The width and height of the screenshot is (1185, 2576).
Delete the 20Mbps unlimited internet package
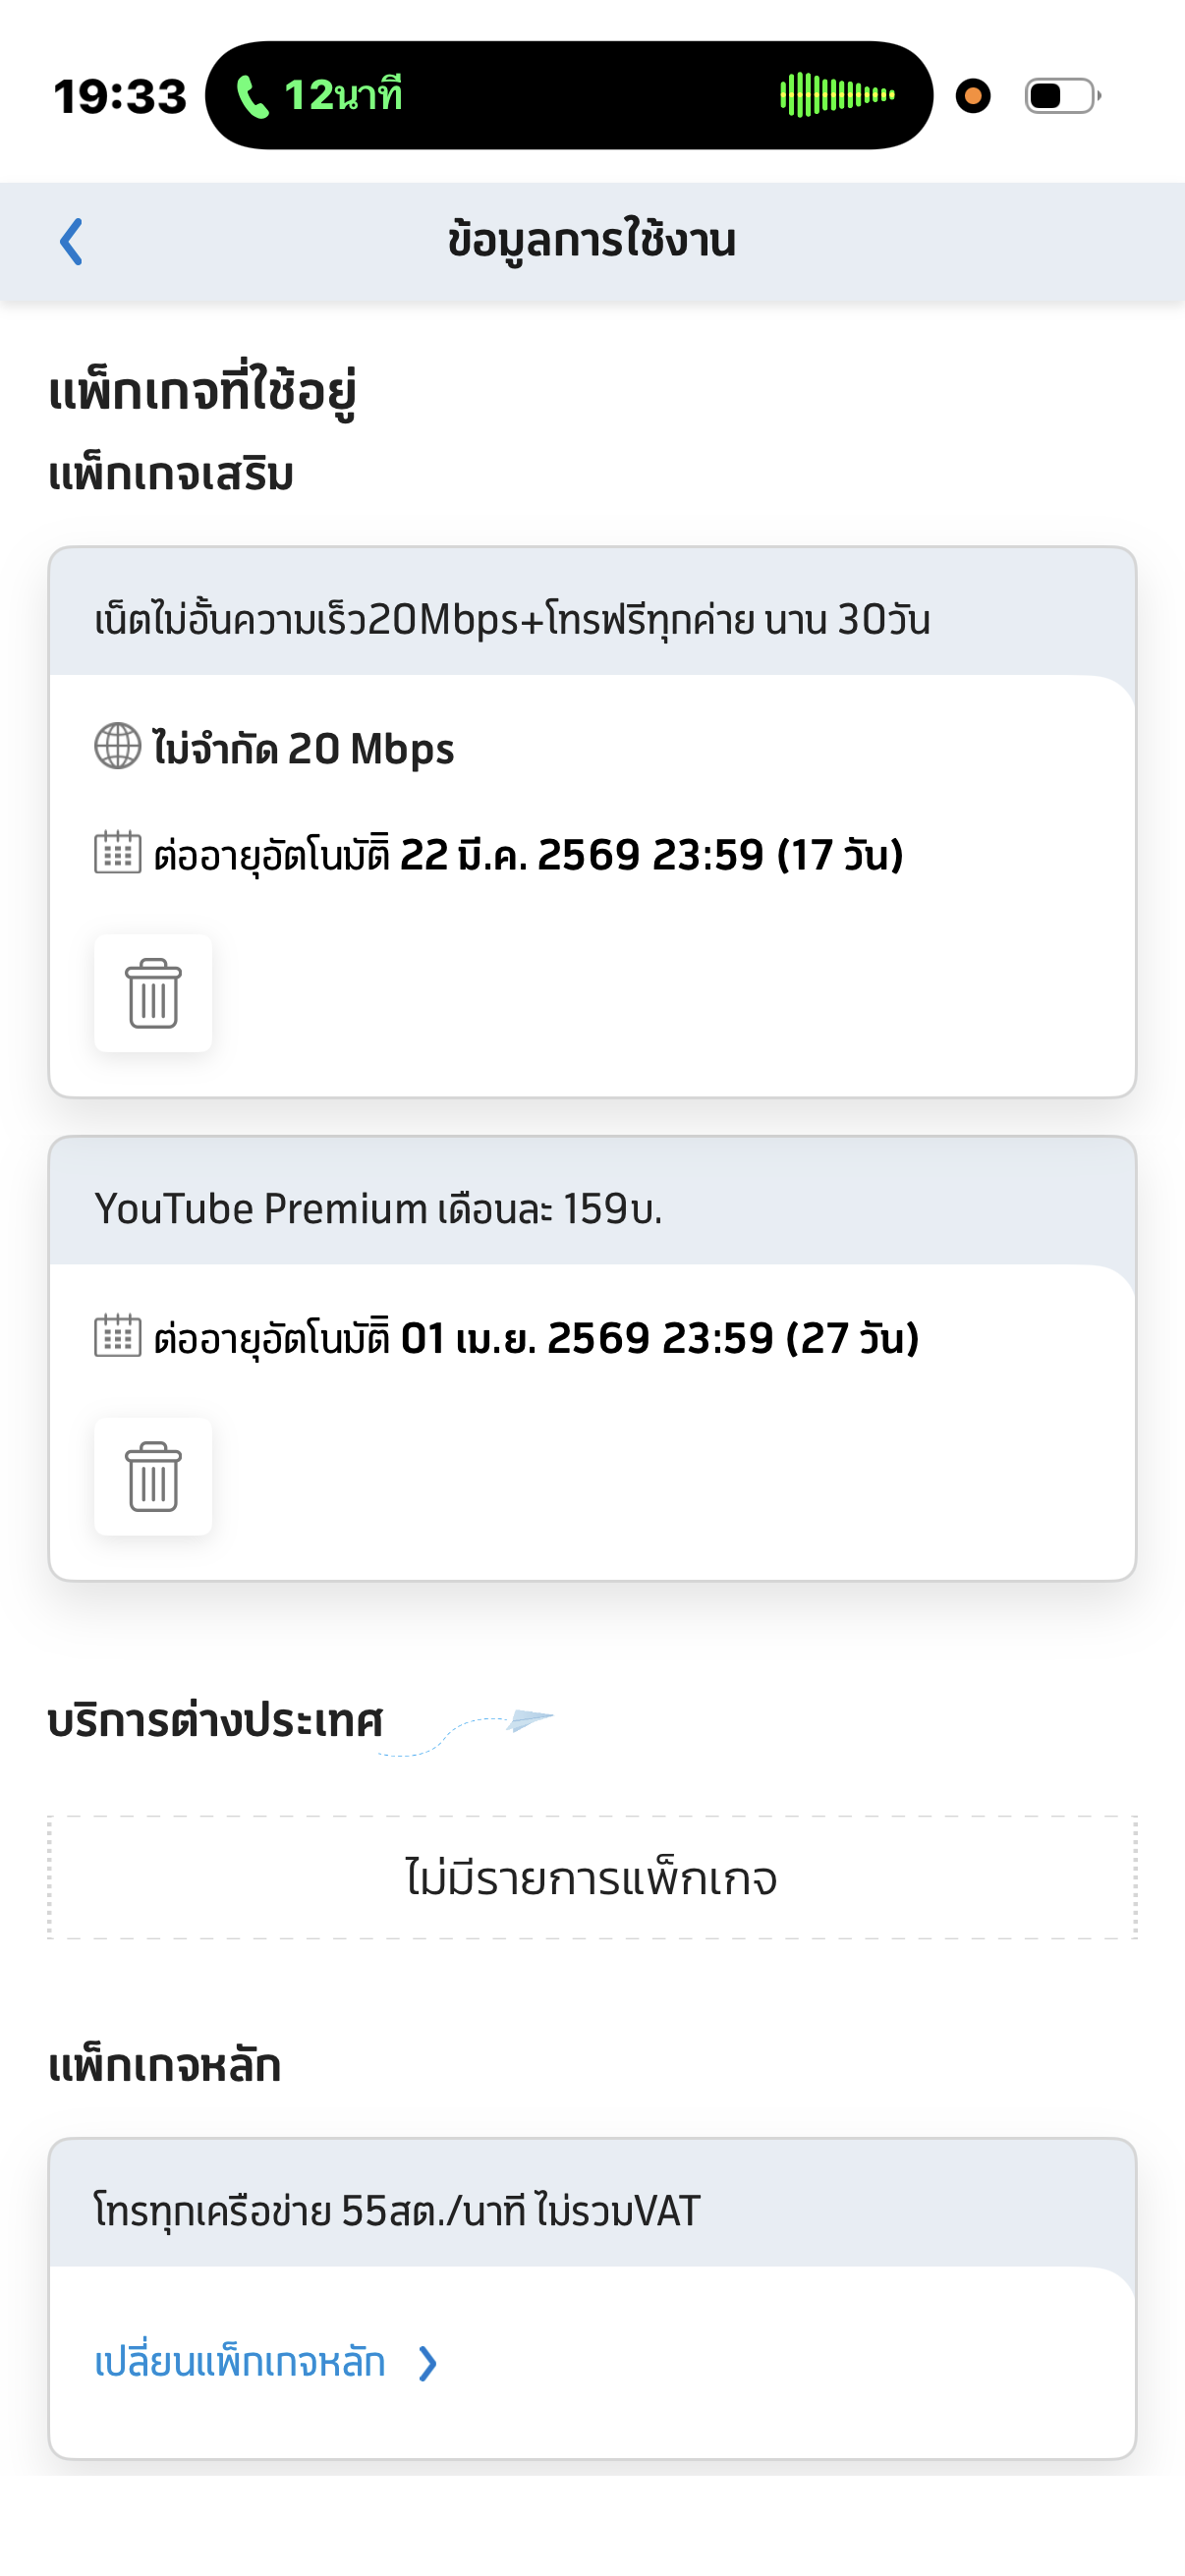(153, 993)
